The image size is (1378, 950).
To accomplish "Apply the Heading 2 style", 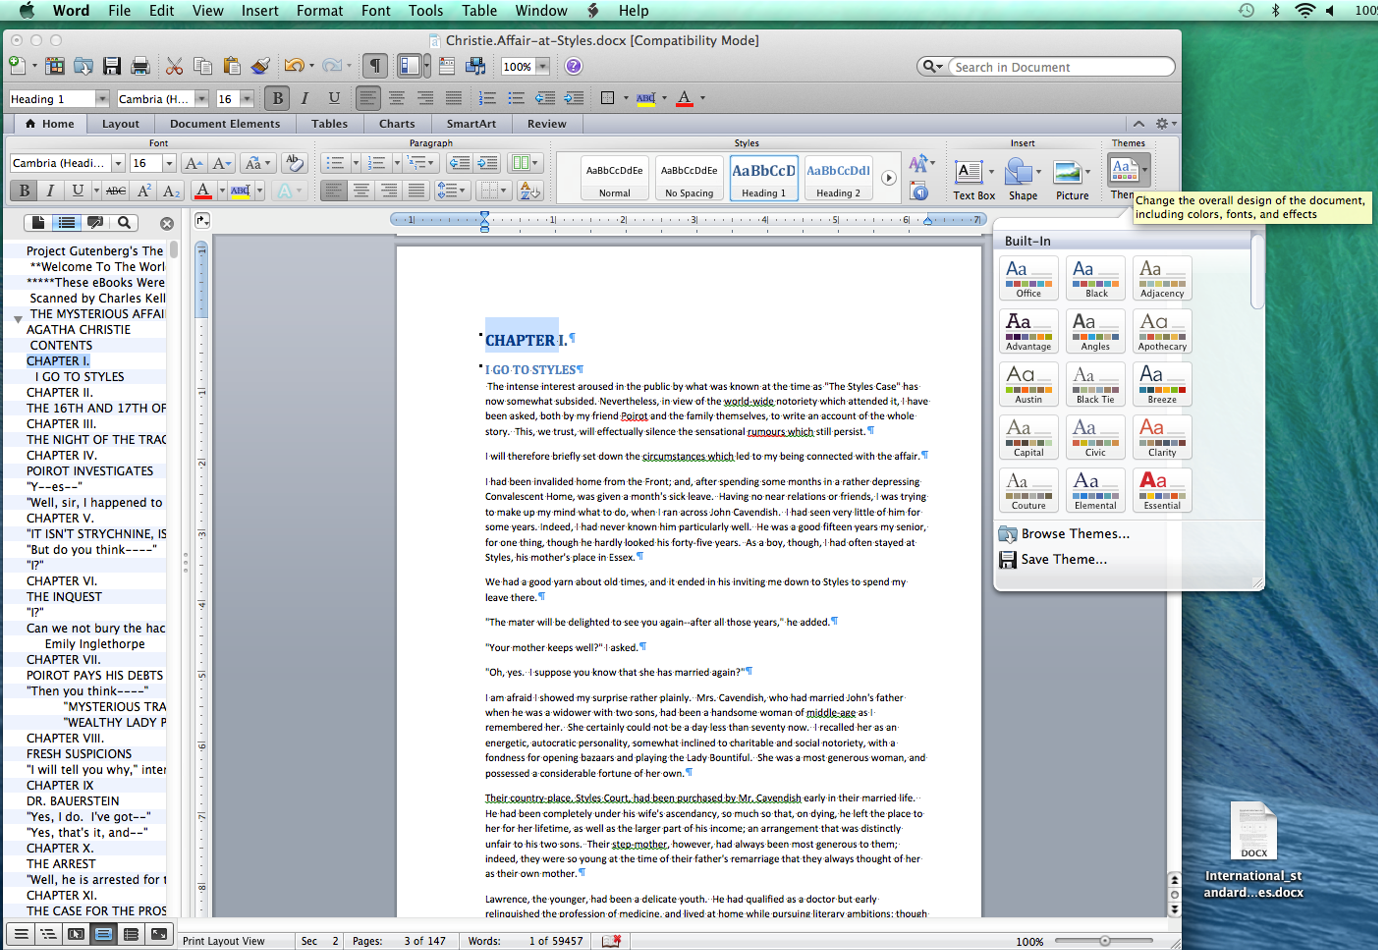I will 838,178.
